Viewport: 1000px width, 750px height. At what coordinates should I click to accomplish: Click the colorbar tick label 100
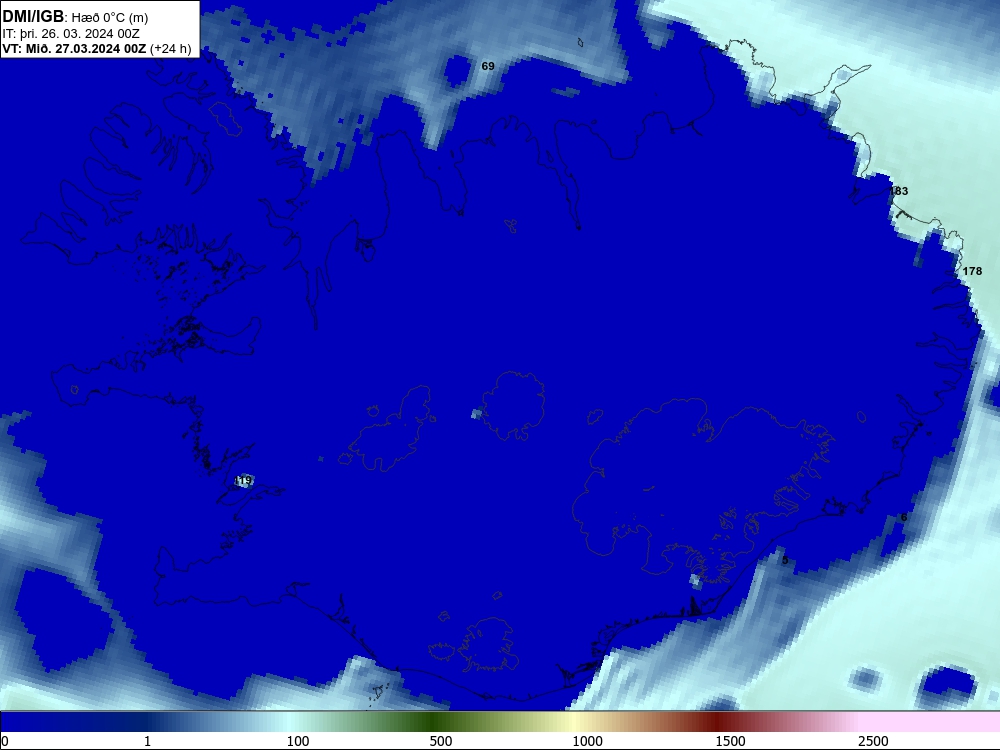click(298, 741)
